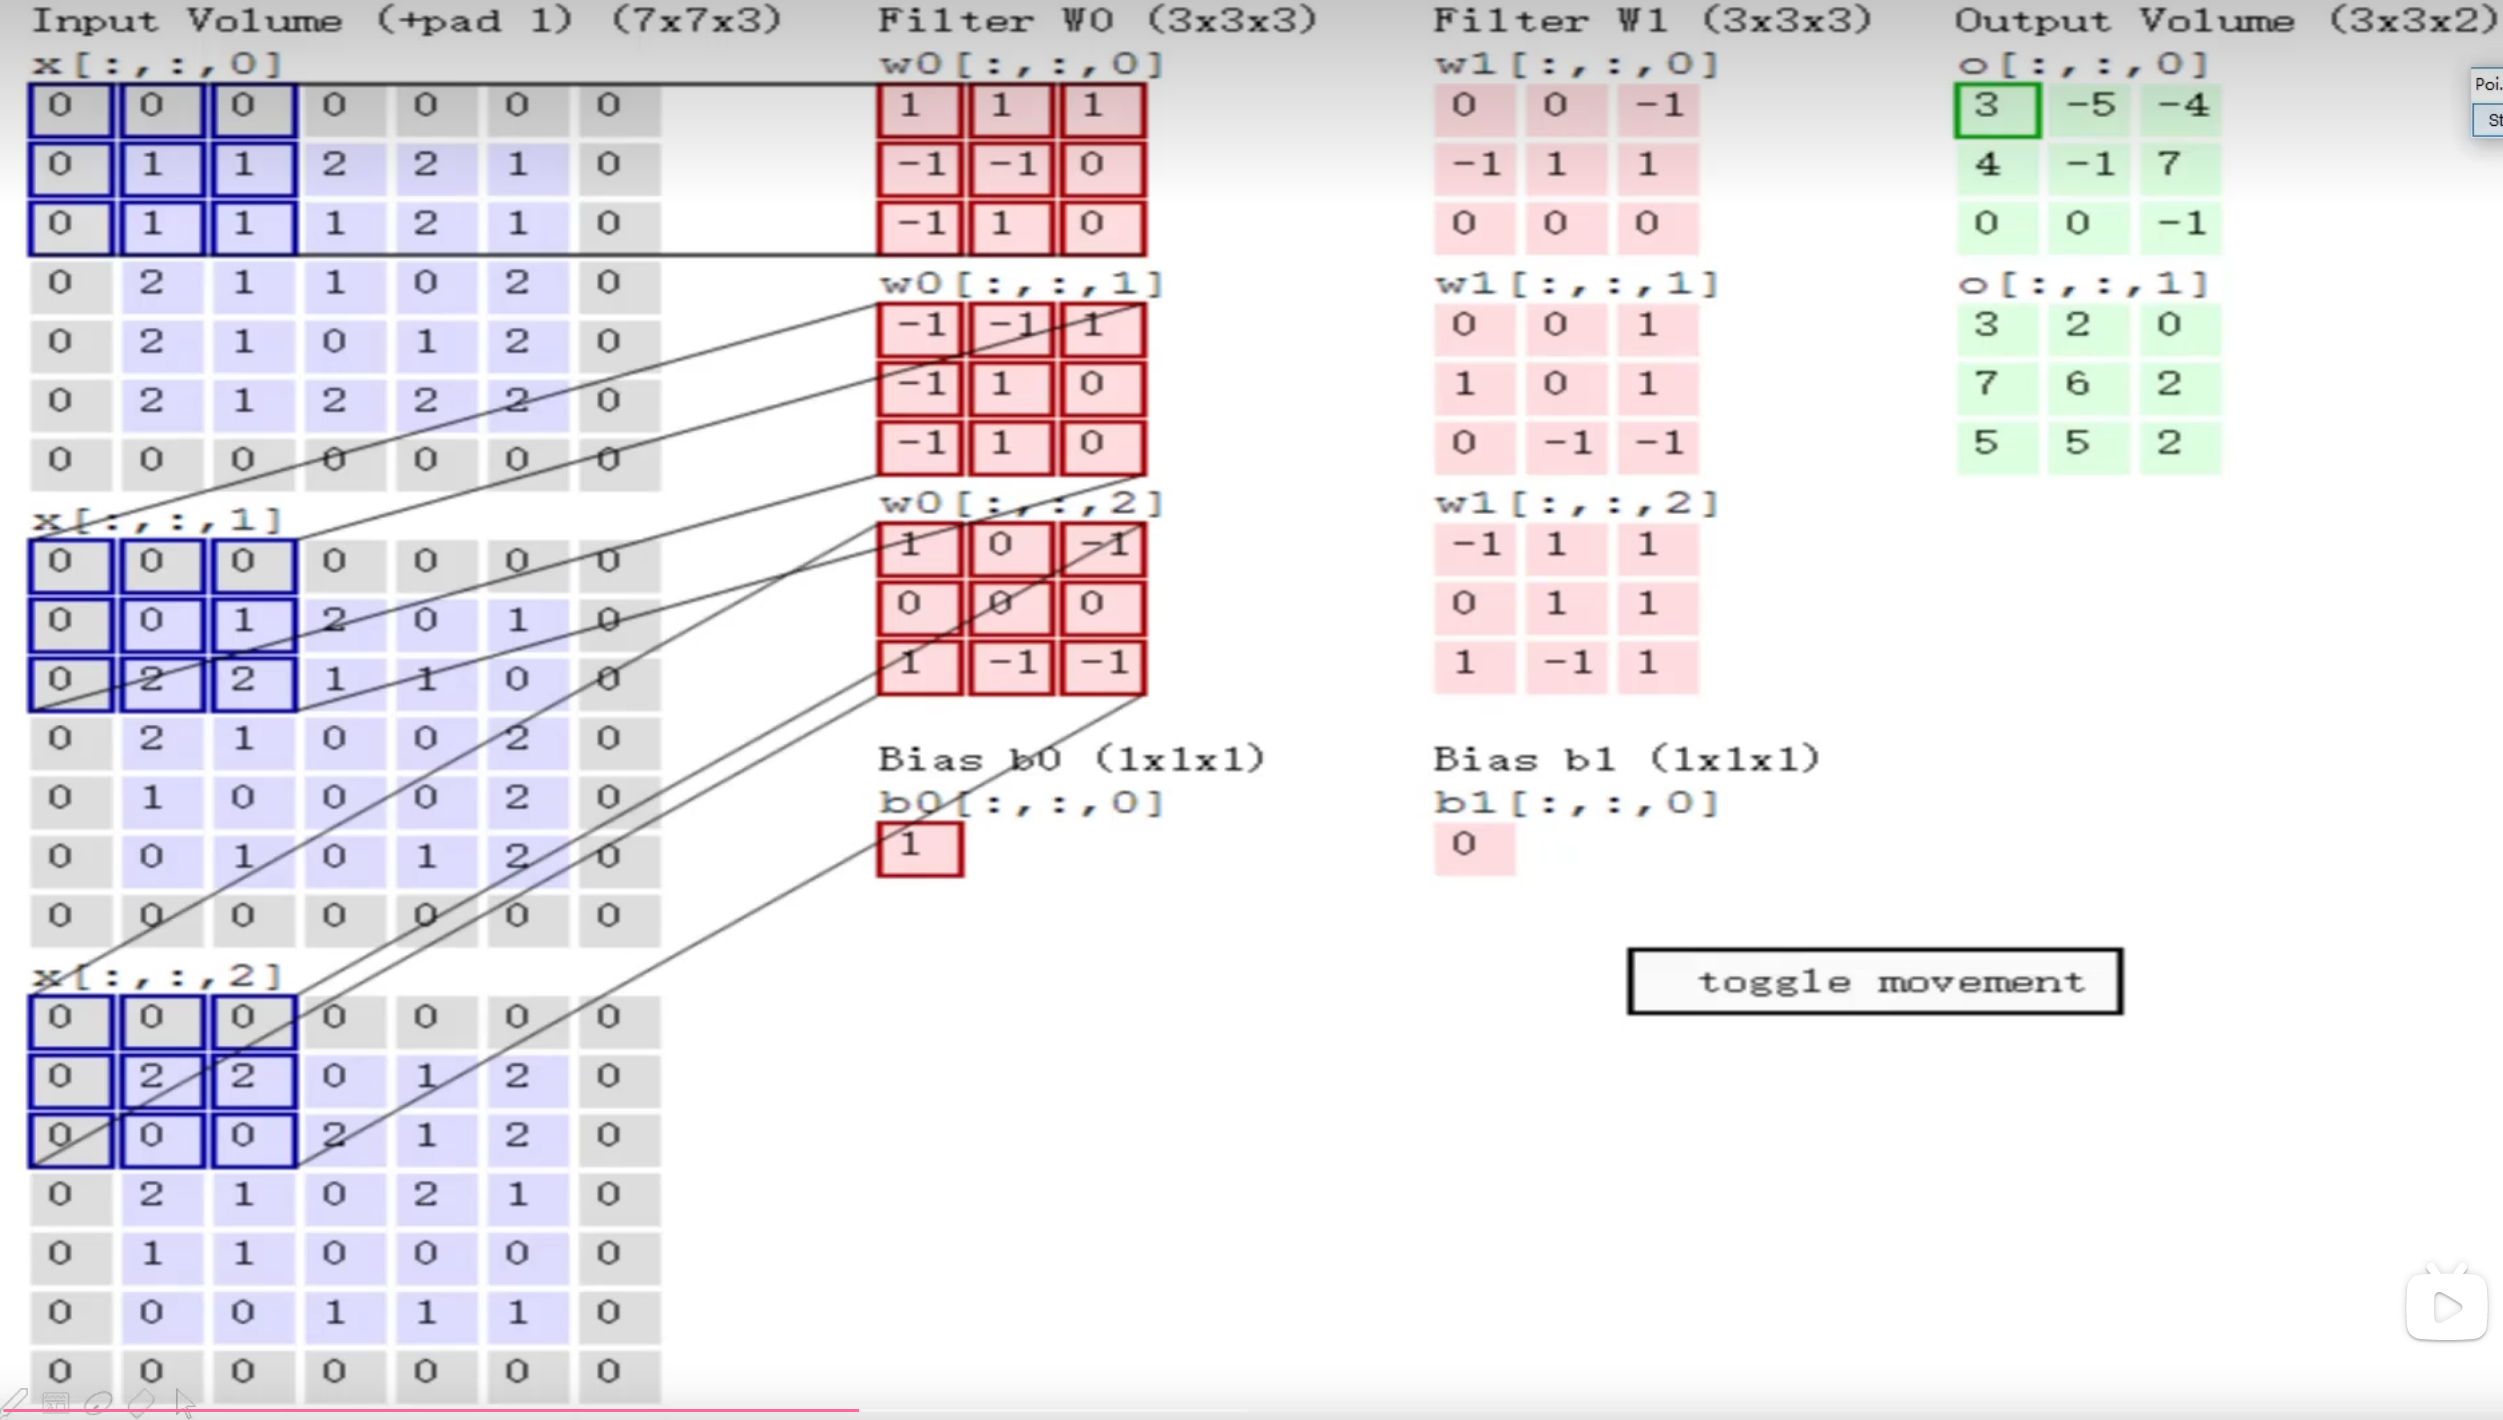The image size is (2503, 1420).
Task: Activate the arrow pointer tool icon
Action: (185, 1402)
